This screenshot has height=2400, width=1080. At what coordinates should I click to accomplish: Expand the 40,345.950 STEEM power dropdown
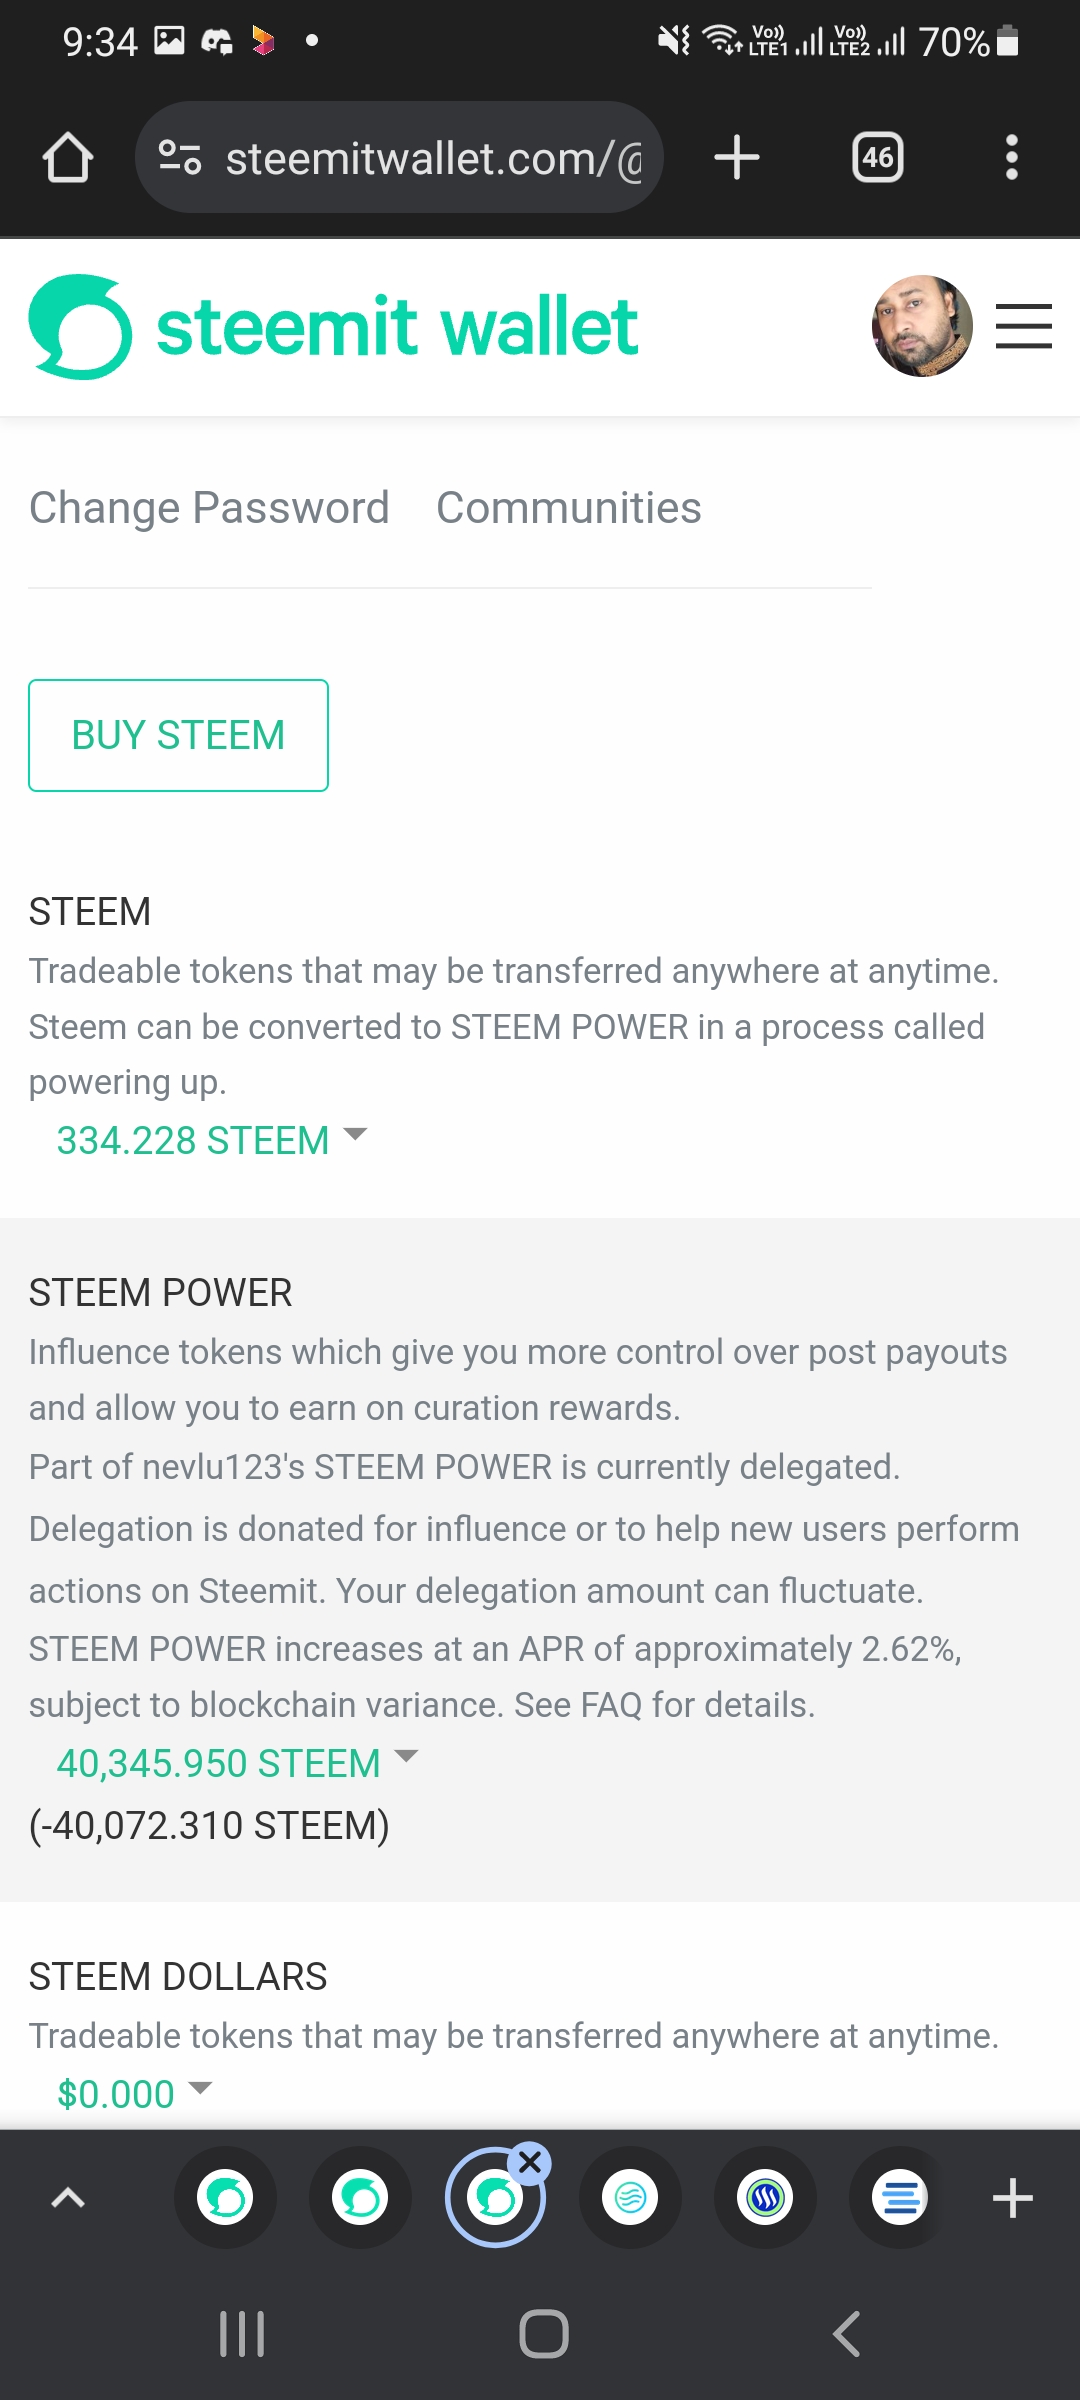point(237,1763)
